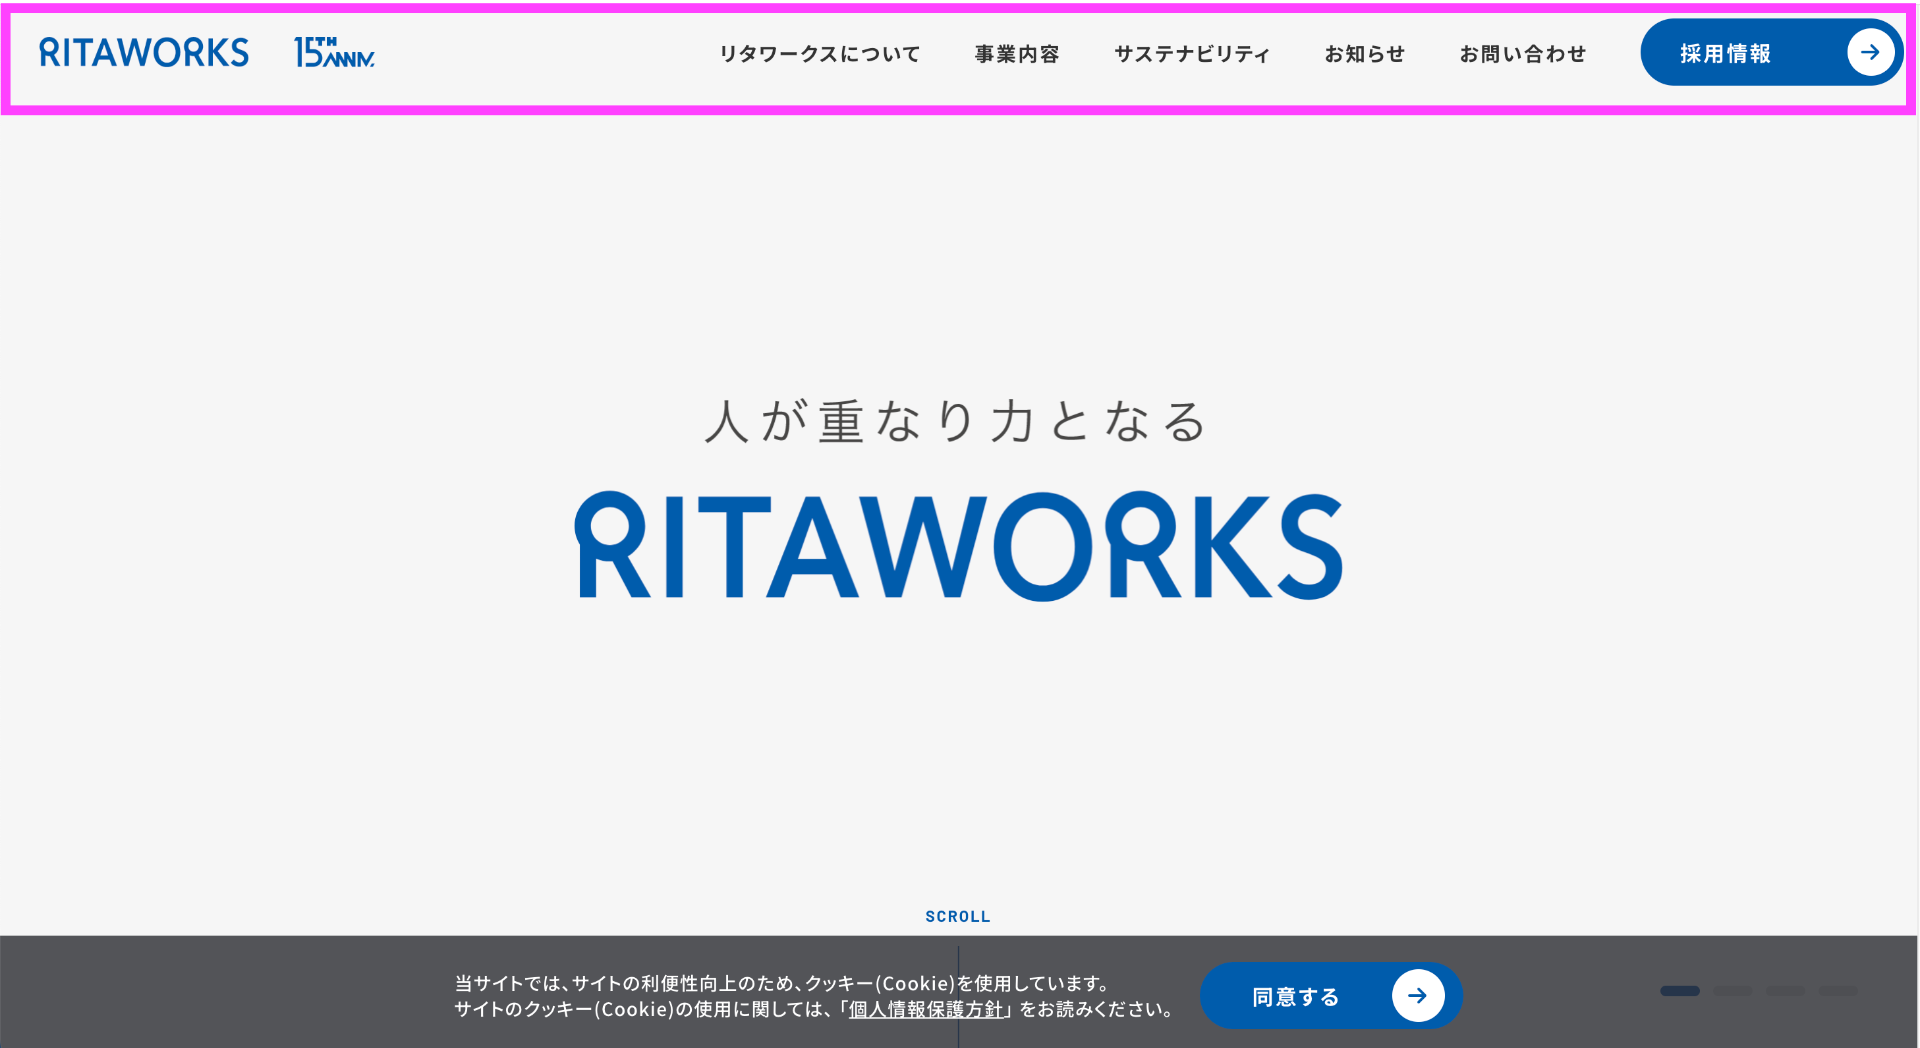Select the second slide indicator dot
This screenshot has width=1920, height=1048.
point(1733,991)
